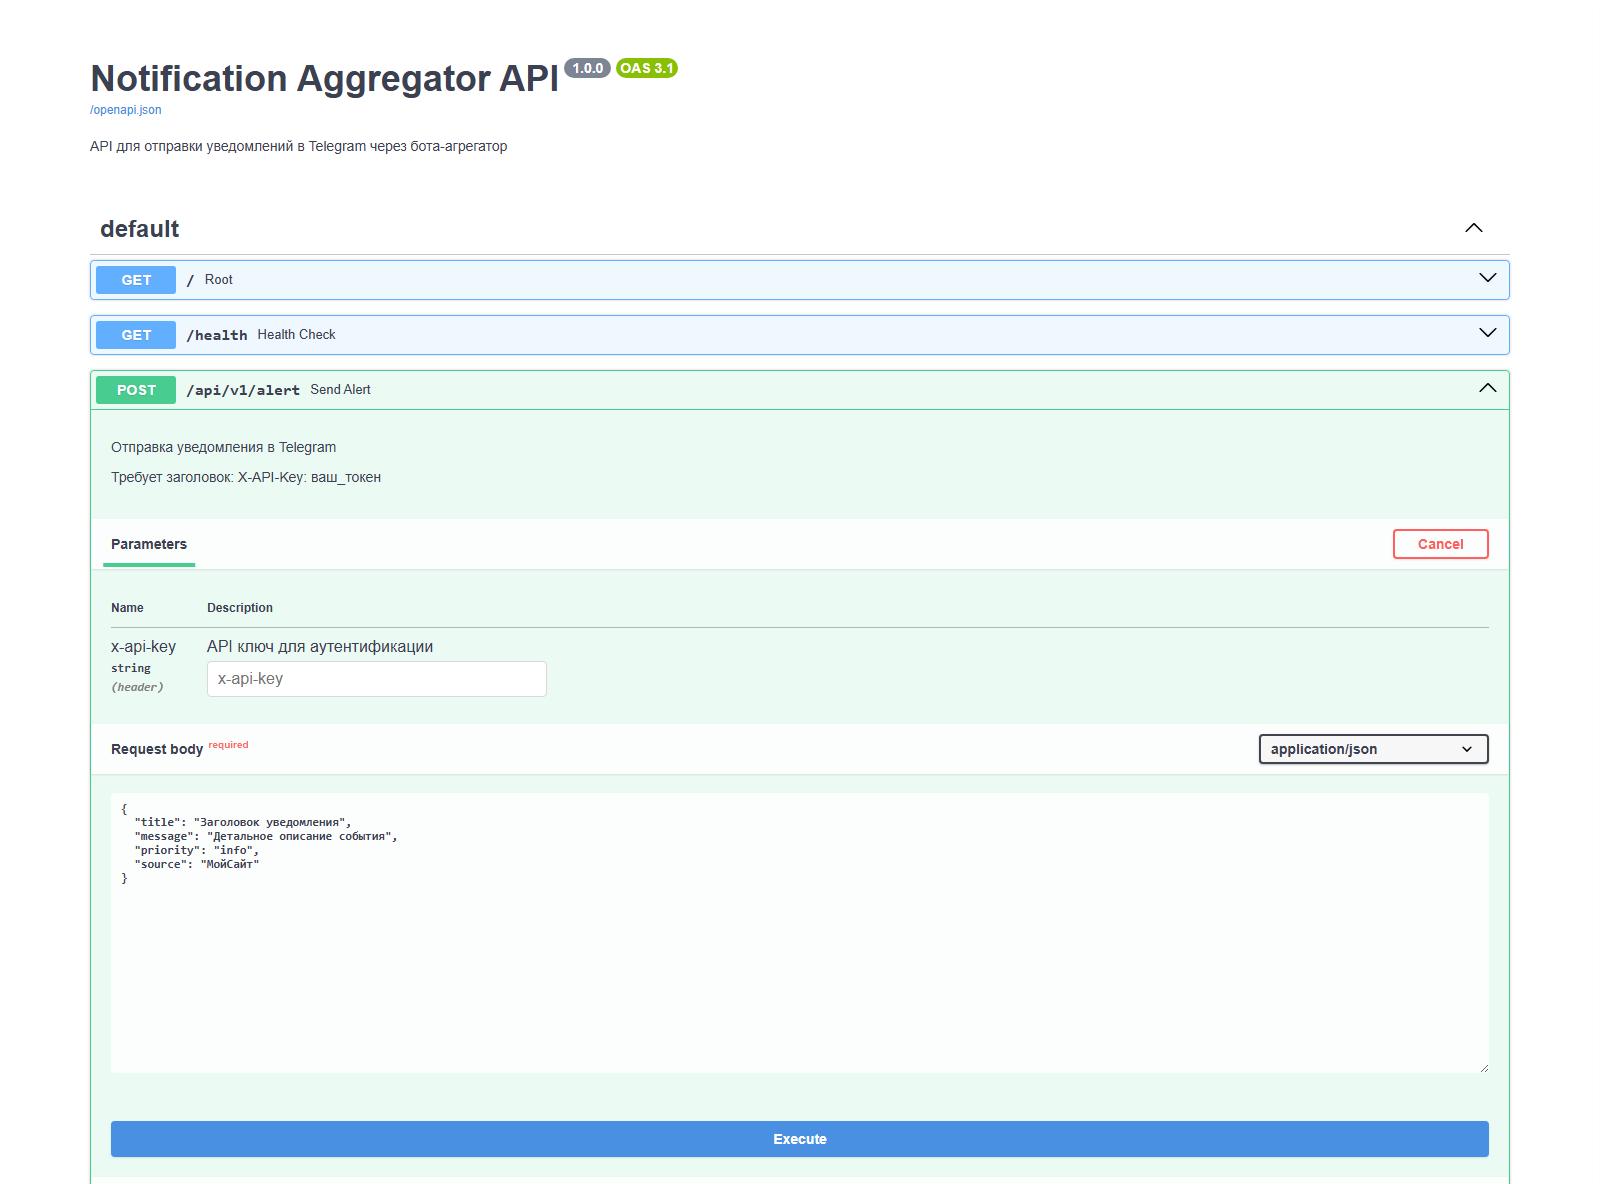Click the request body resize grip
The height and width of the screenshot is (1184, 1600).
pyautogui.click(x=1483, y=1068)
